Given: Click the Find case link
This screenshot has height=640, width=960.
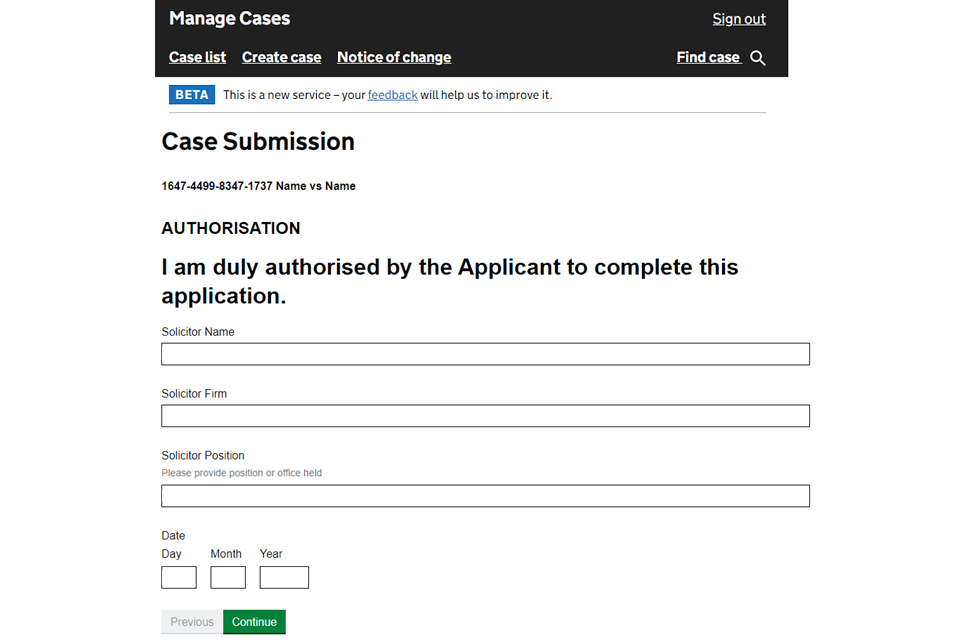Looking at the screenshot, I should tap(708, 57).
